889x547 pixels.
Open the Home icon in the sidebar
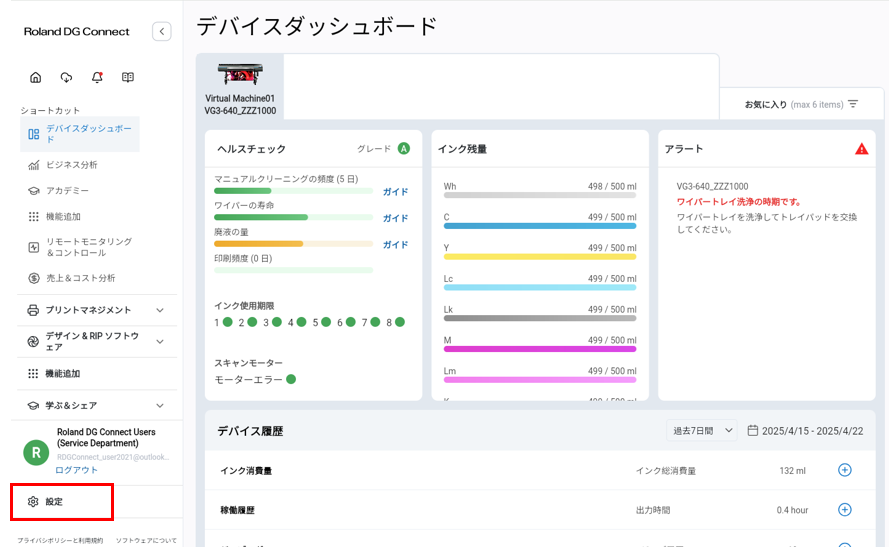pos(35,77)
